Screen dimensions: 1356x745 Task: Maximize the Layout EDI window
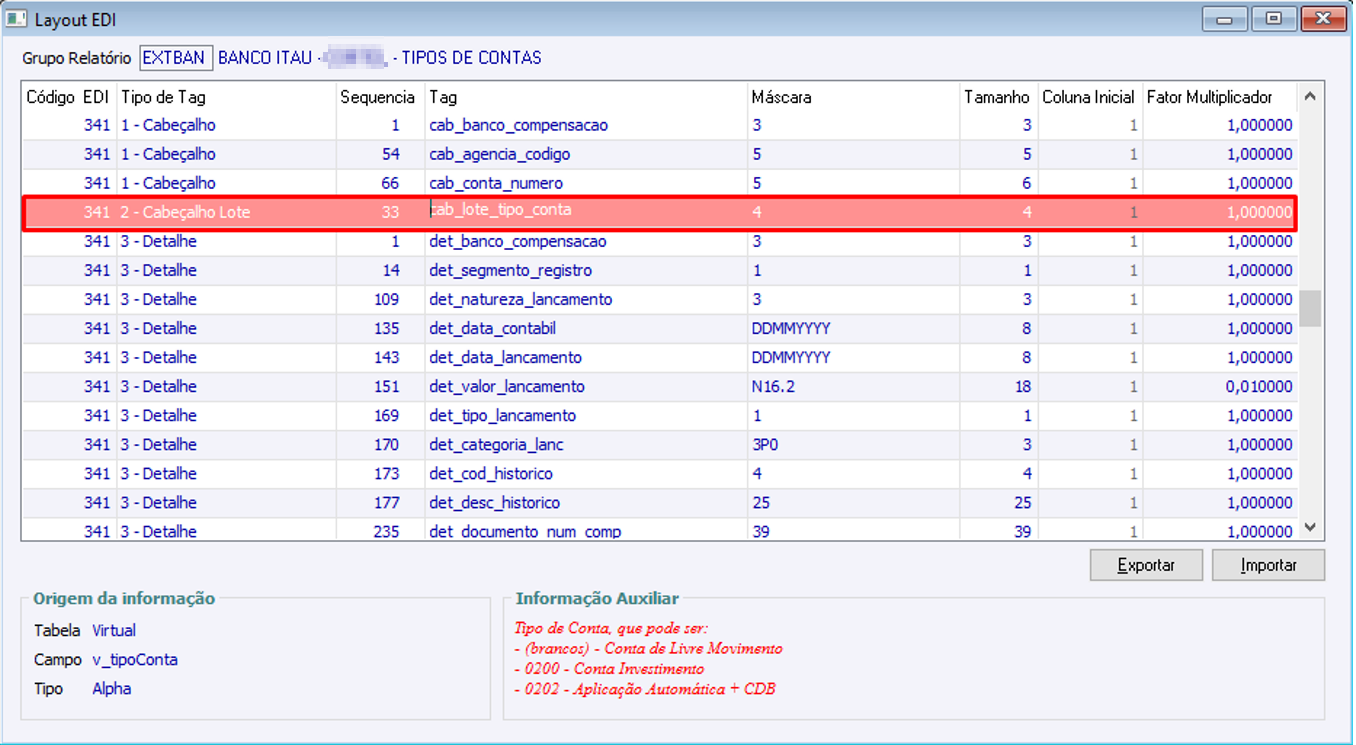1272,18
